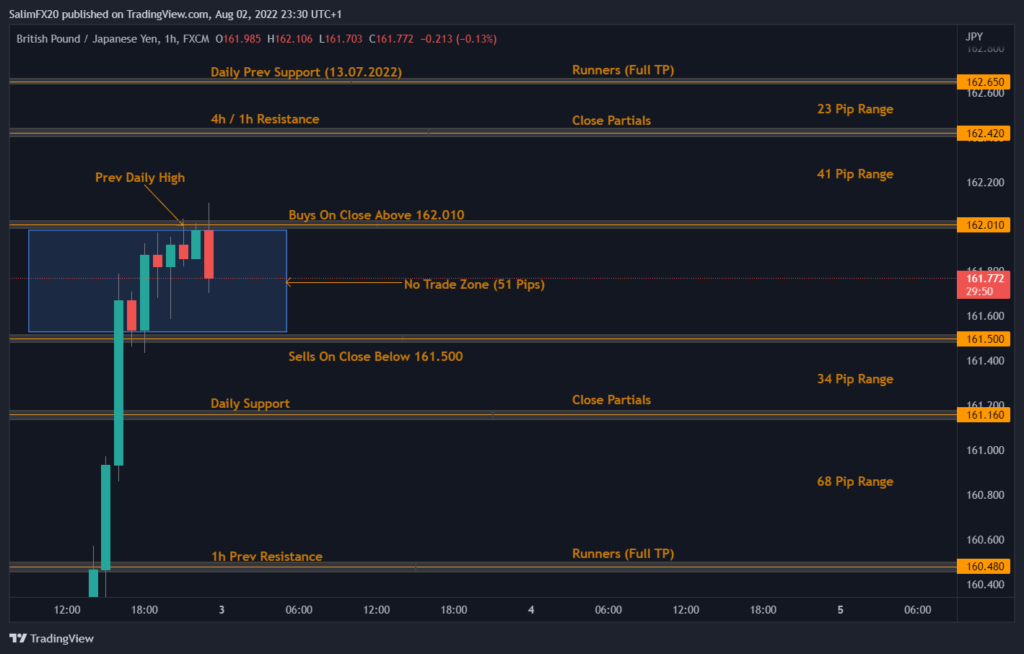Click the '68 Pip Range' annotation

(x=855, y=482)
